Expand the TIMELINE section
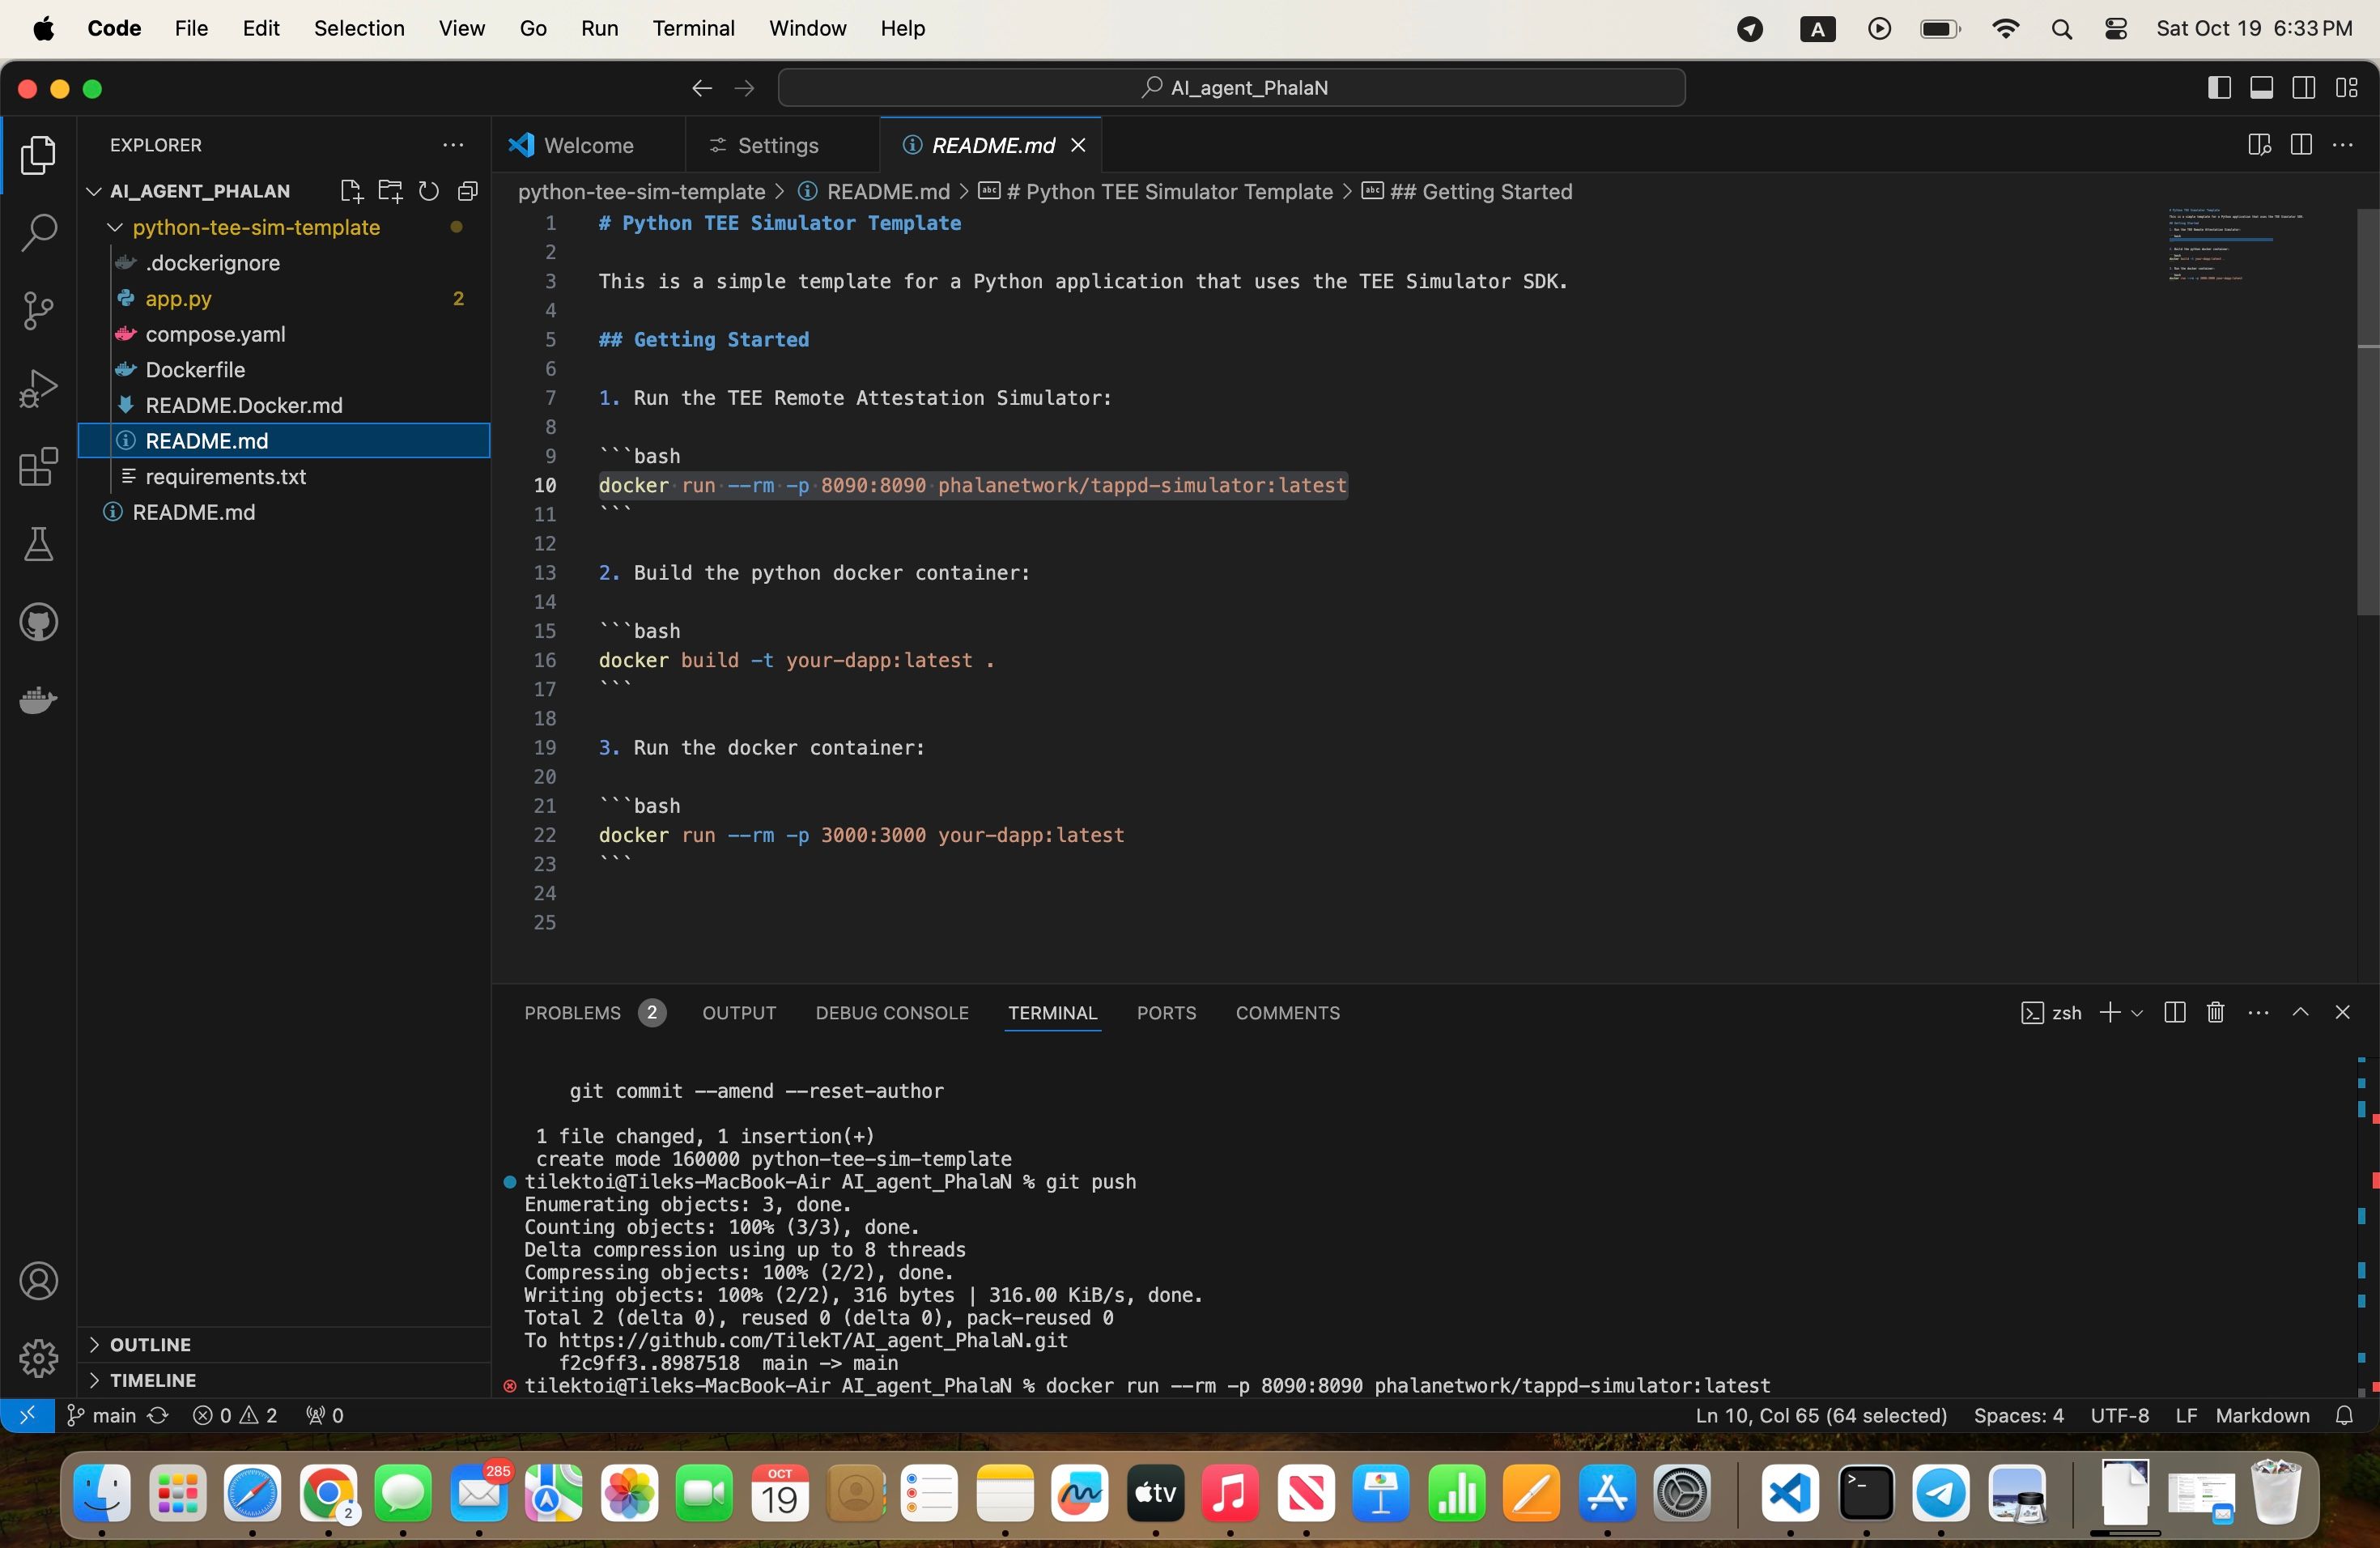Screen dimensions: 2380x1548 pos(152,1380)
